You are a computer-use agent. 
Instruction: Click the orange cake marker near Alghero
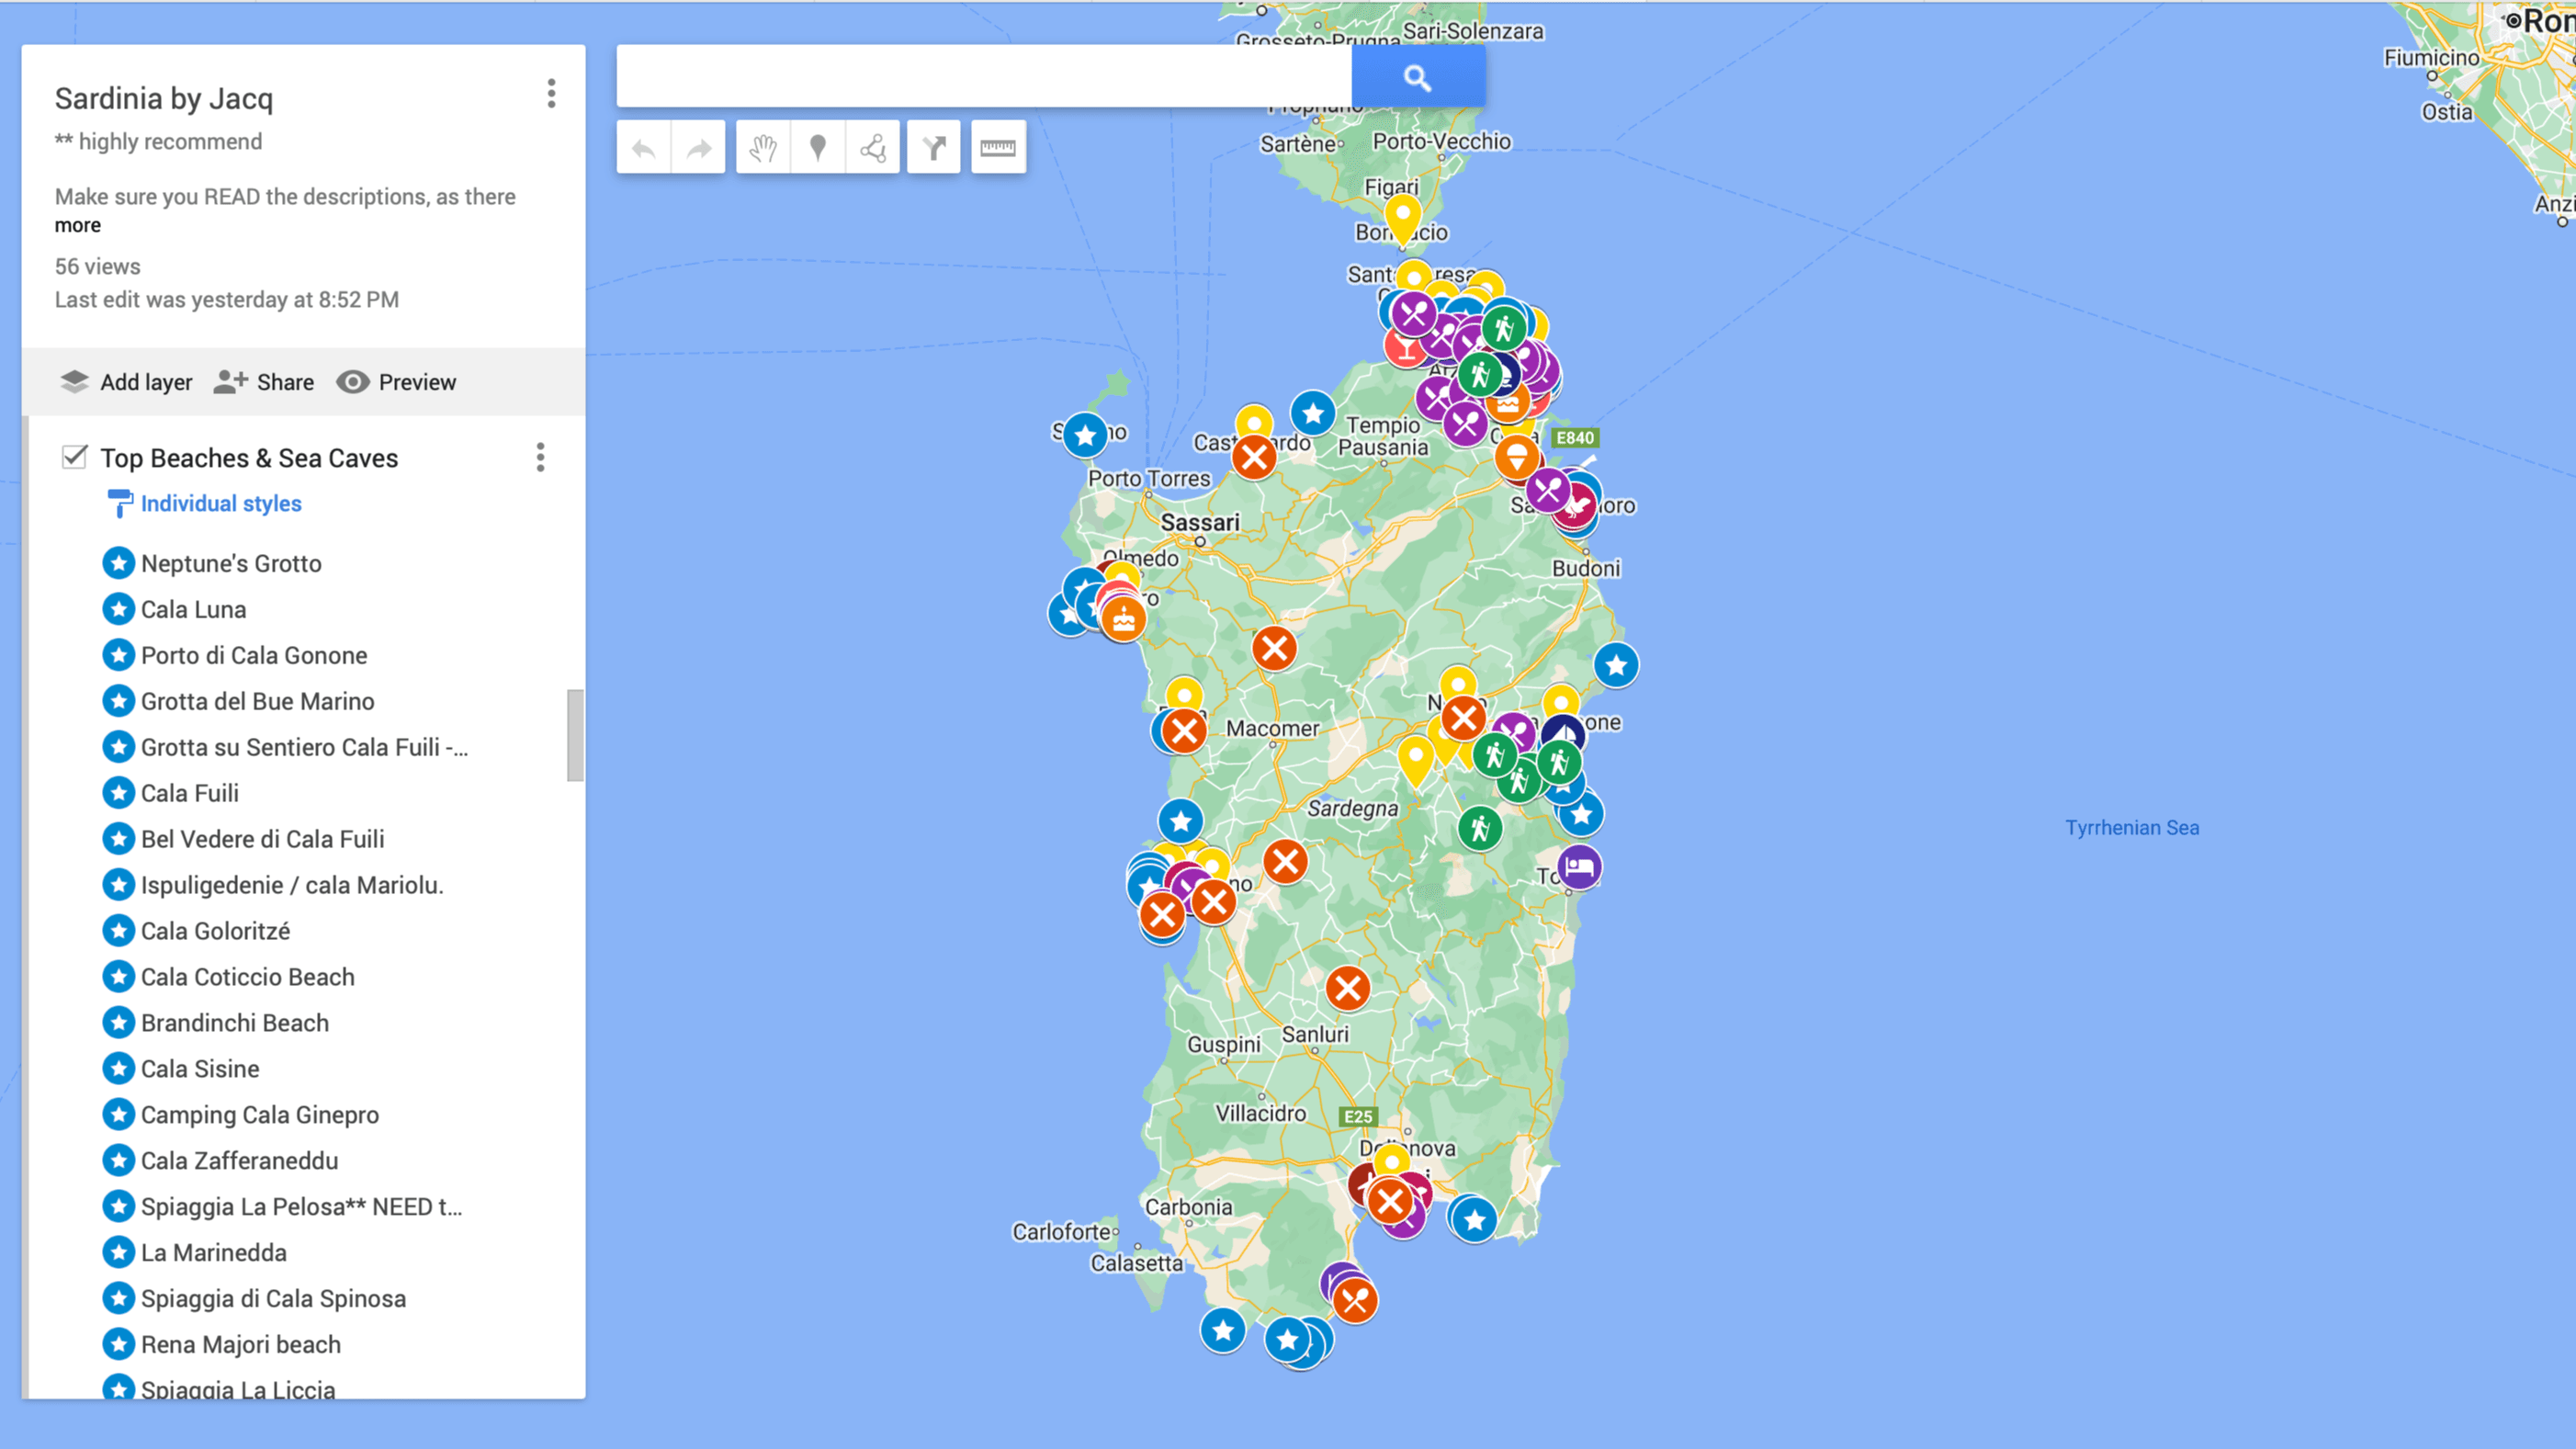click(1123, 620)
